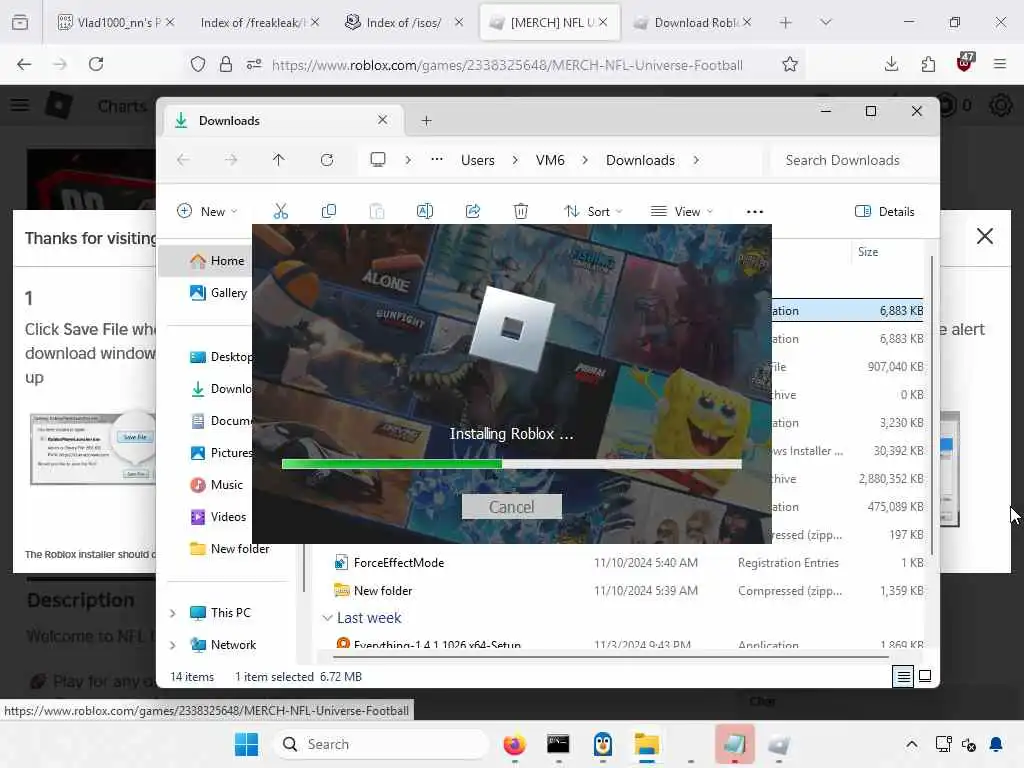
Task: Expand the chevron after Downloads breadcrumb
Action: tap(696, 160)
